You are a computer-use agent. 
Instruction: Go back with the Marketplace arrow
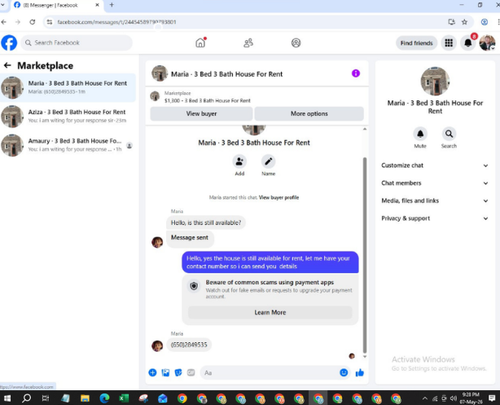tap(7, 65)
